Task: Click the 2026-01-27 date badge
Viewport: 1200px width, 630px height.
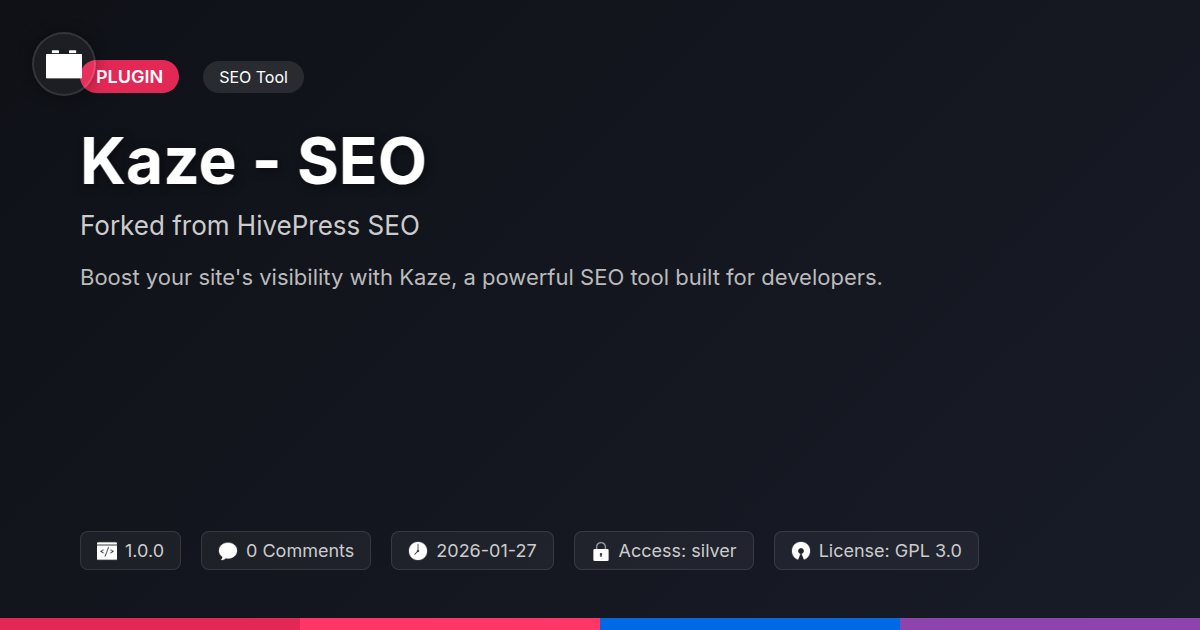Action: [473, 551]
